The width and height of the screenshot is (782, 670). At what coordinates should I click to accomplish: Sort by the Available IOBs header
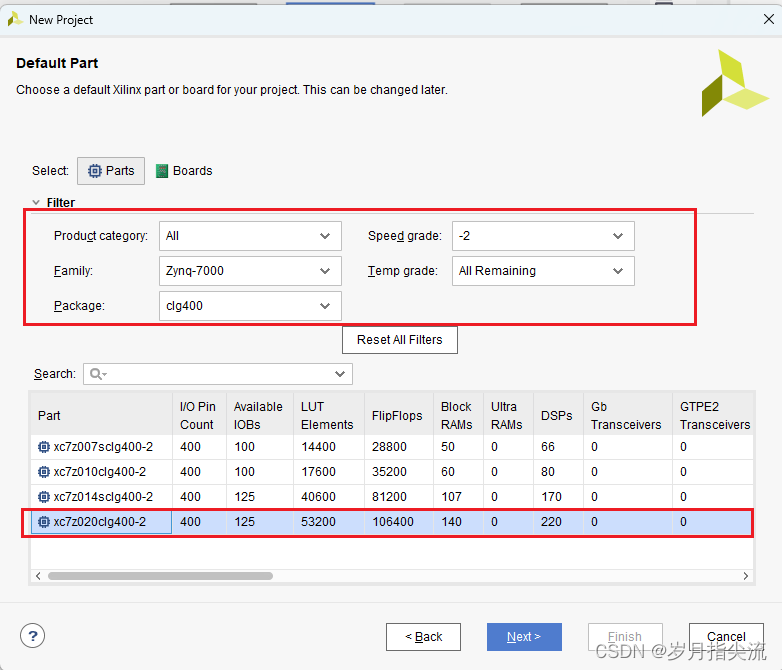pyautogui.click(x=260, y=416)
